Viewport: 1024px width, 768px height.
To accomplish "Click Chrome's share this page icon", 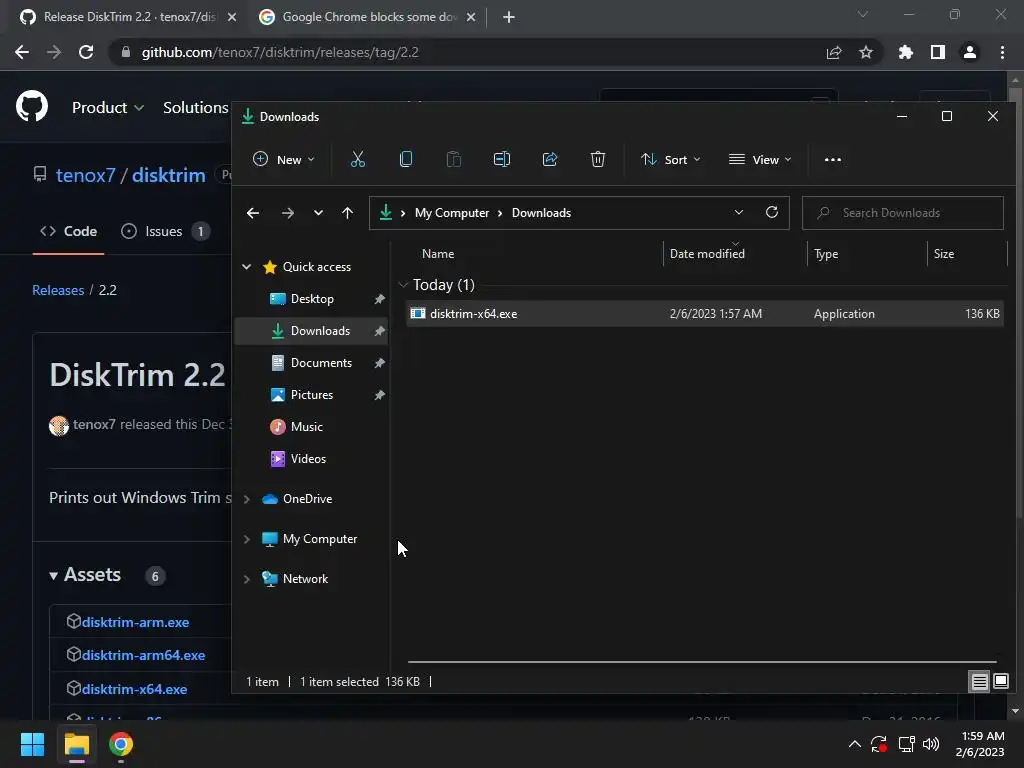I will 834,52.
